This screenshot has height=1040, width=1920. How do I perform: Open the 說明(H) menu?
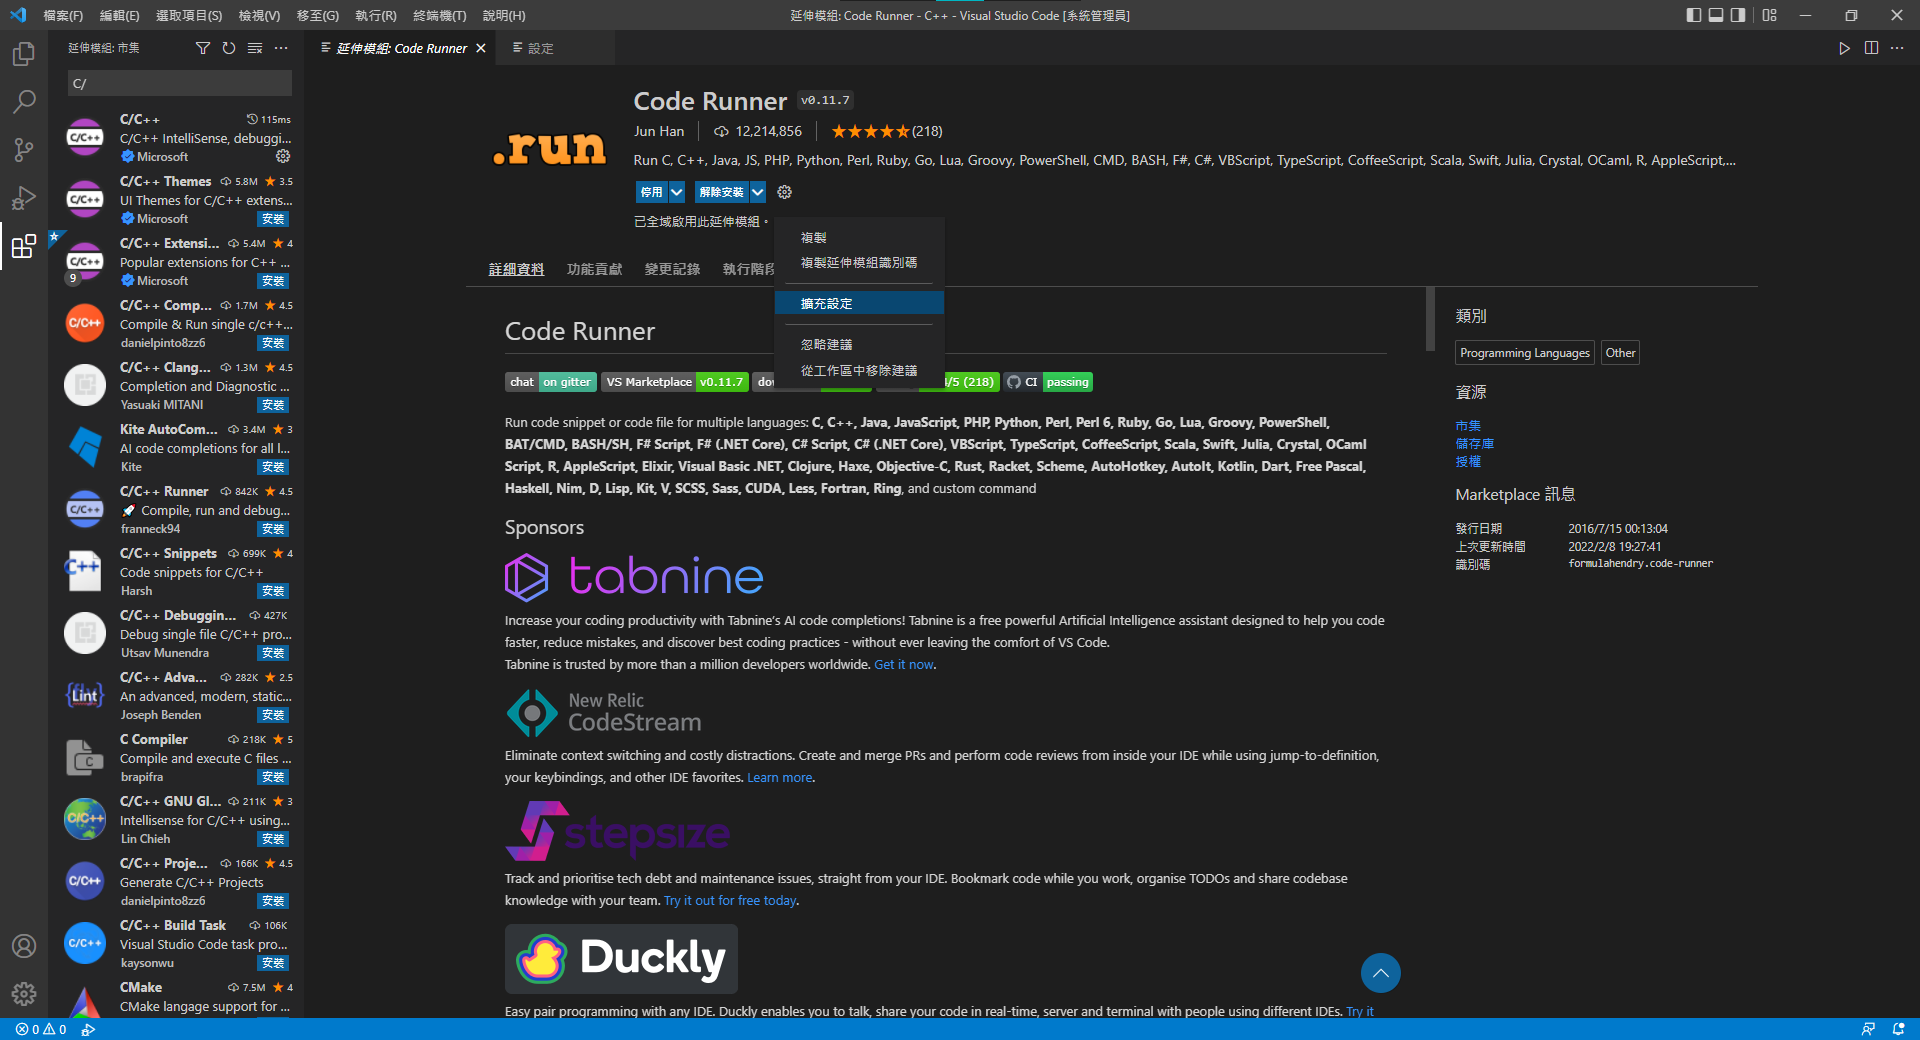point(504,15)
